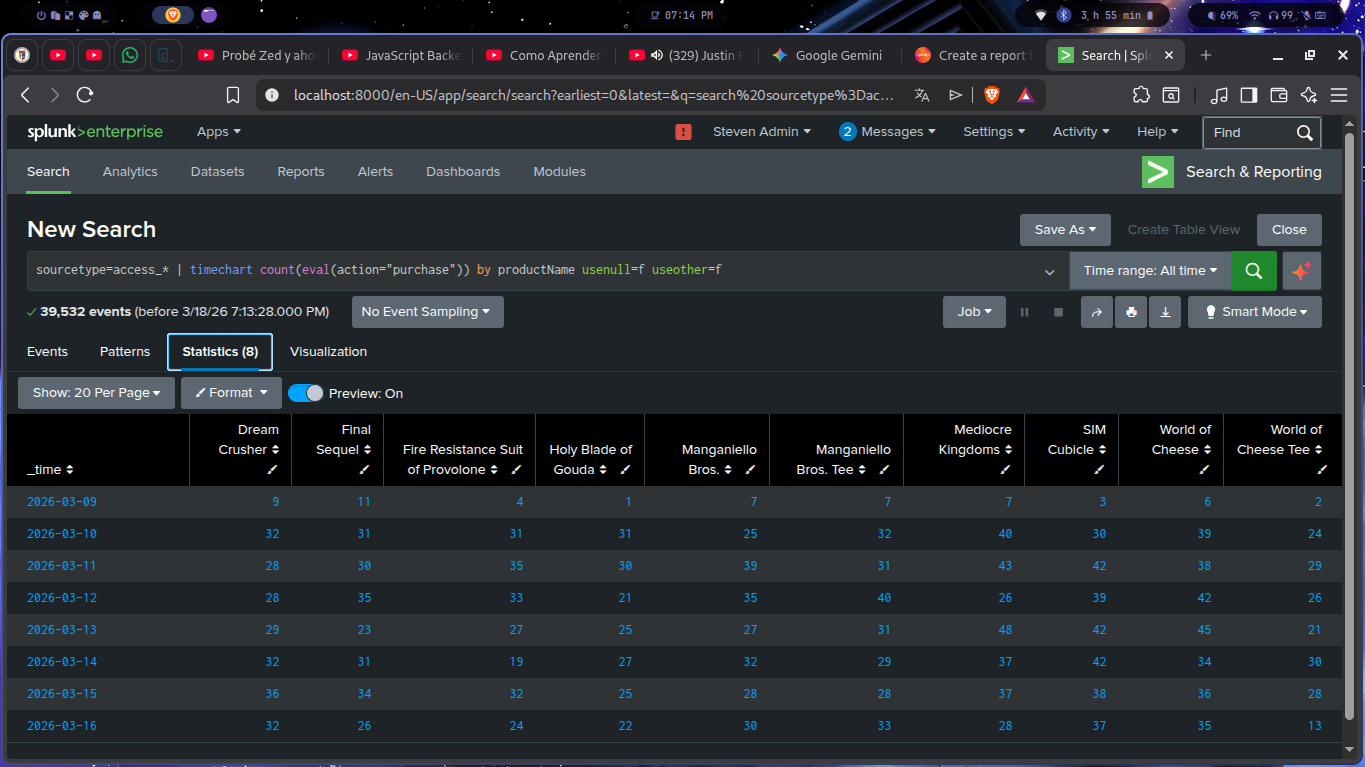Open the Time range: All time dropdown
The height and width of the screenshot is (767, 1365).
[x=1150, y=271]
